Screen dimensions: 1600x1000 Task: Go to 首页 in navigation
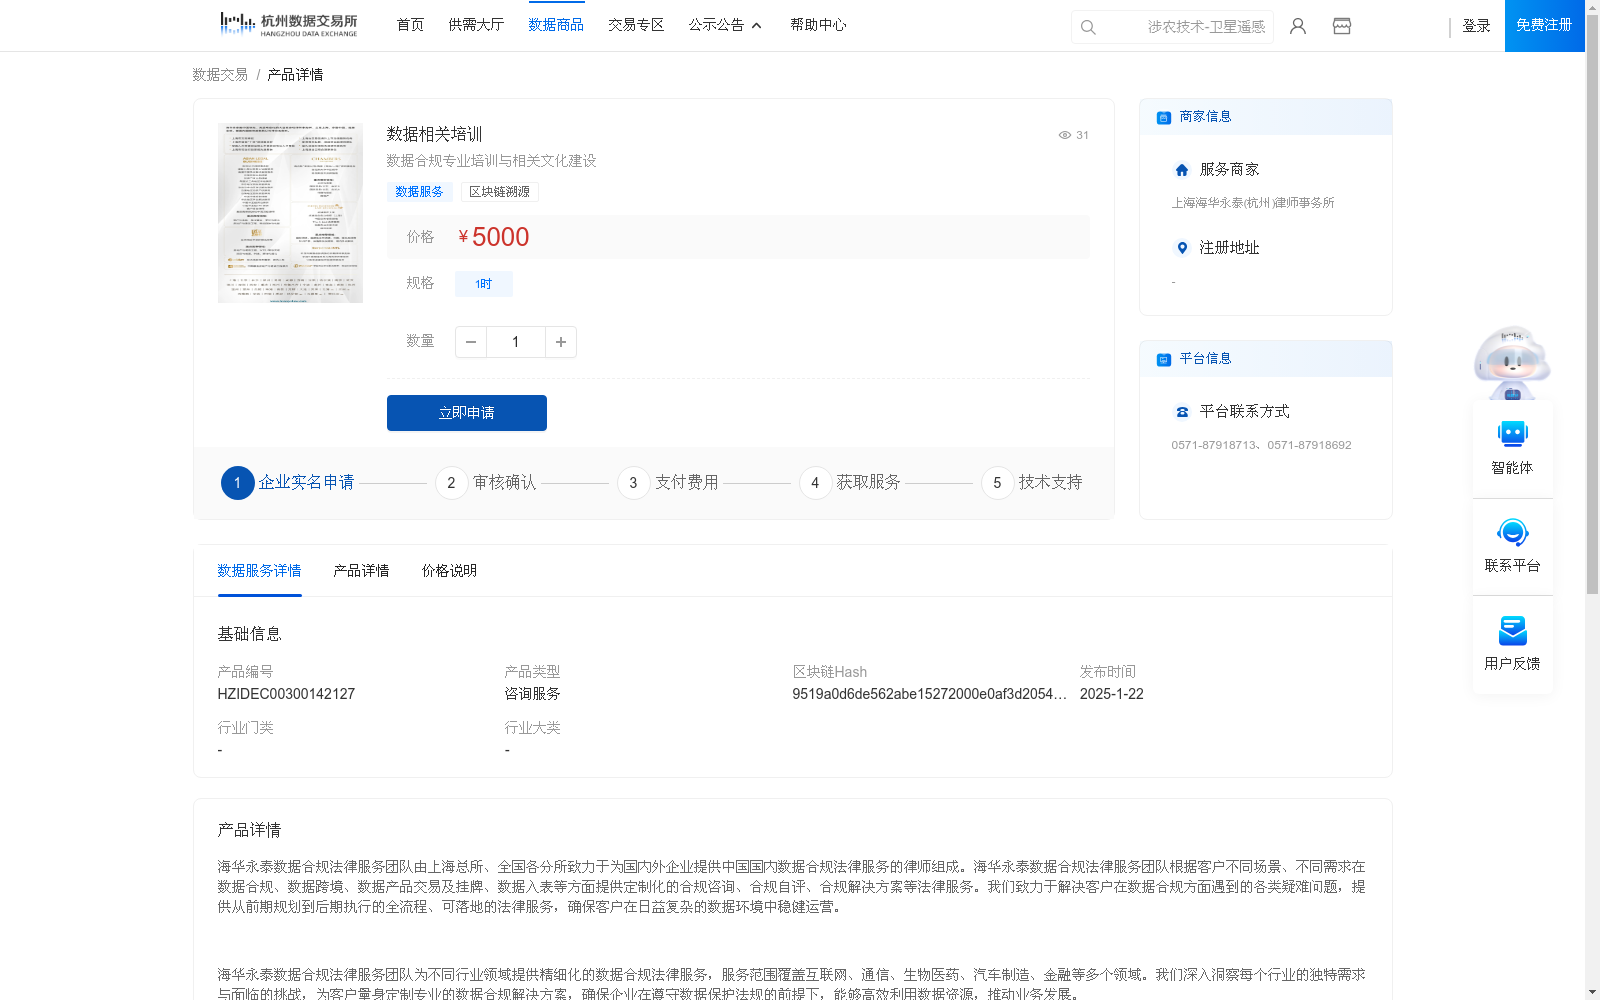point(410,25)
